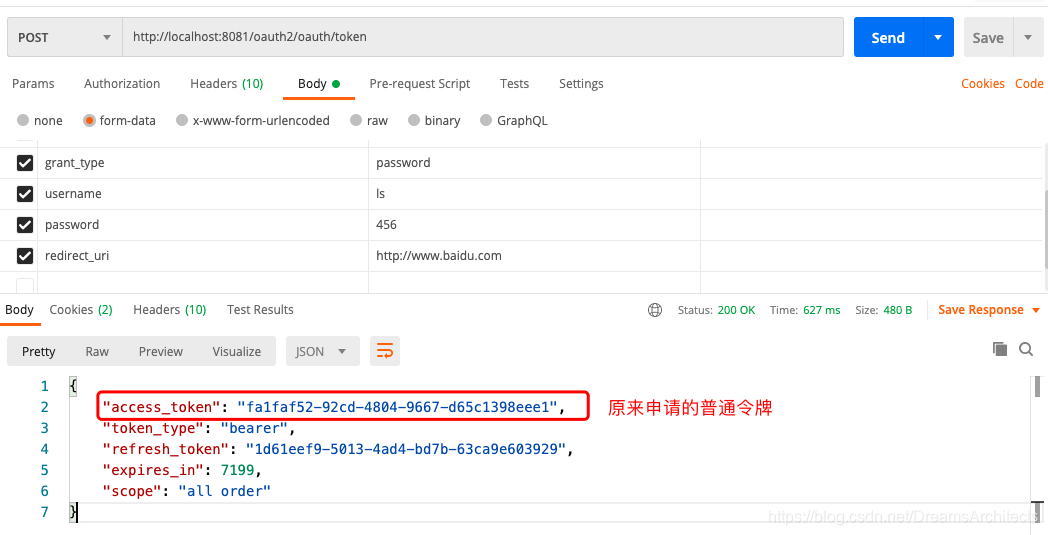The height and width of the screenshot is (535, 1048).
Task: Open the Pre-request Script tab
Action: [x=420, y=84]
